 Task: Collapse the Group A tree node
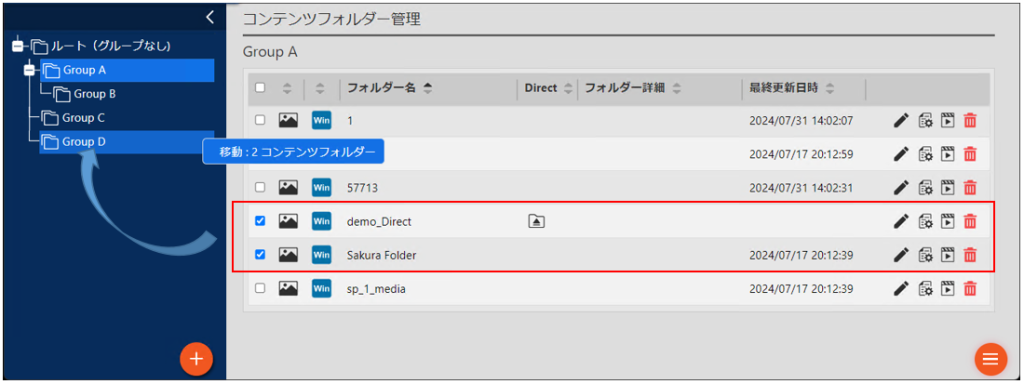(x=29, y=70)
